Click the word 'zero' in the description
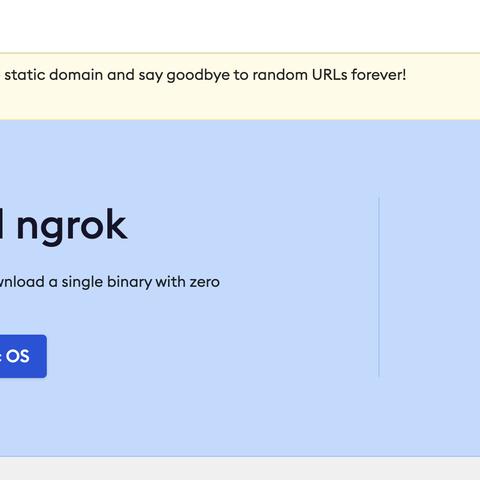The height and width of the screenshot is (480, 480). [x=204, y=283]
